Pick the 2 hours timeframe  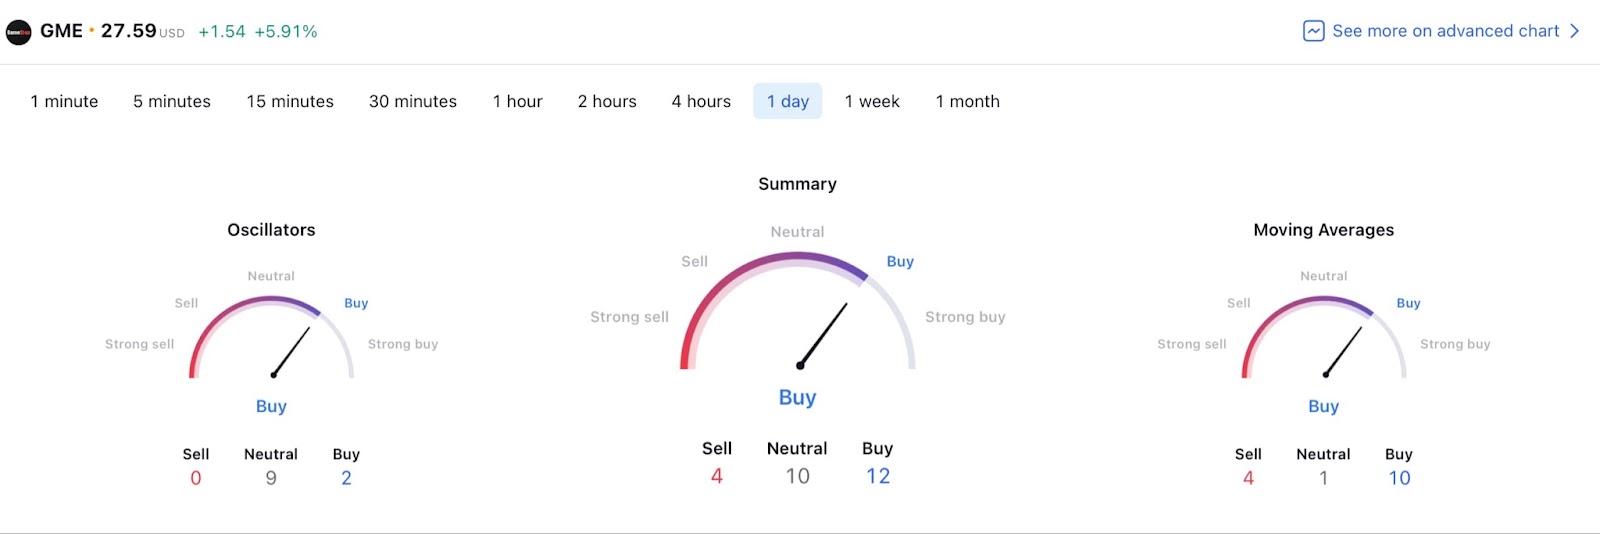pos(607,101)
